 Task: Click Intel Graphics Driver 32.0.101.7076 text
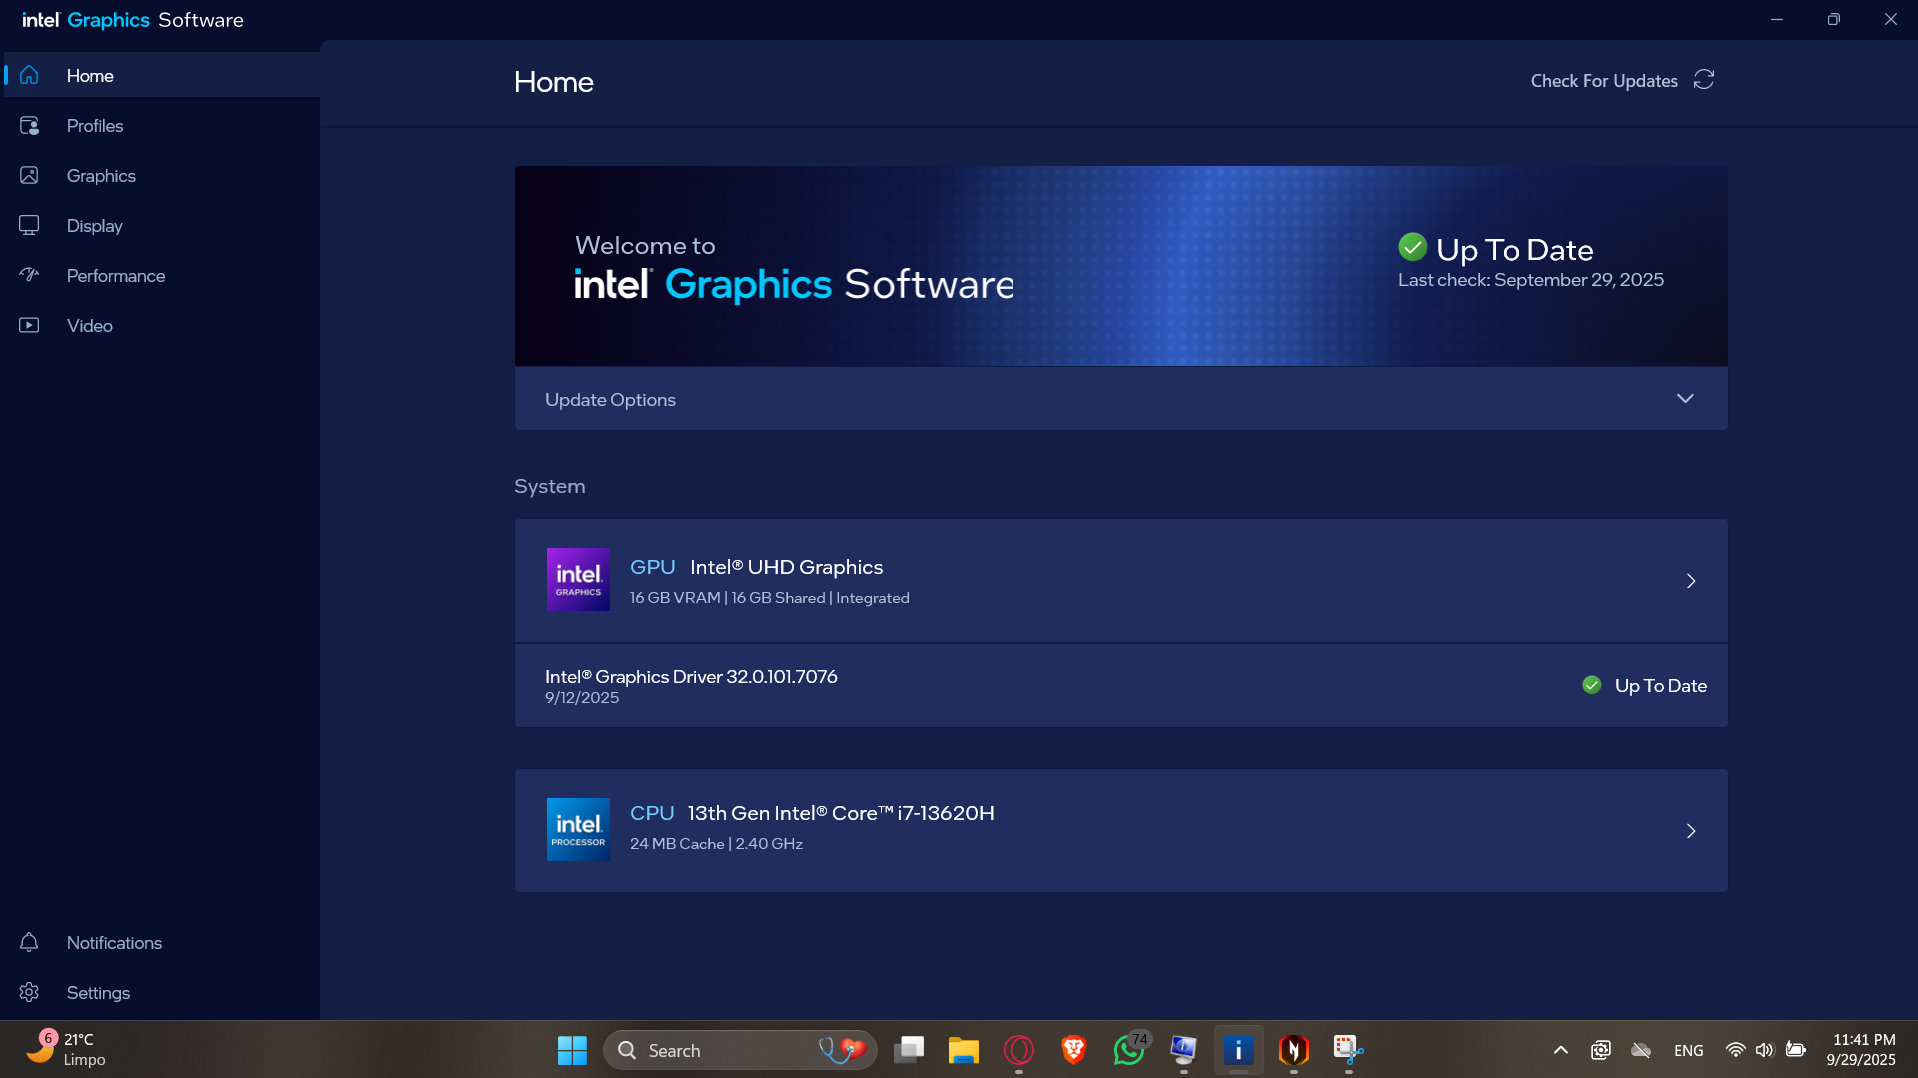coord(691,676)
